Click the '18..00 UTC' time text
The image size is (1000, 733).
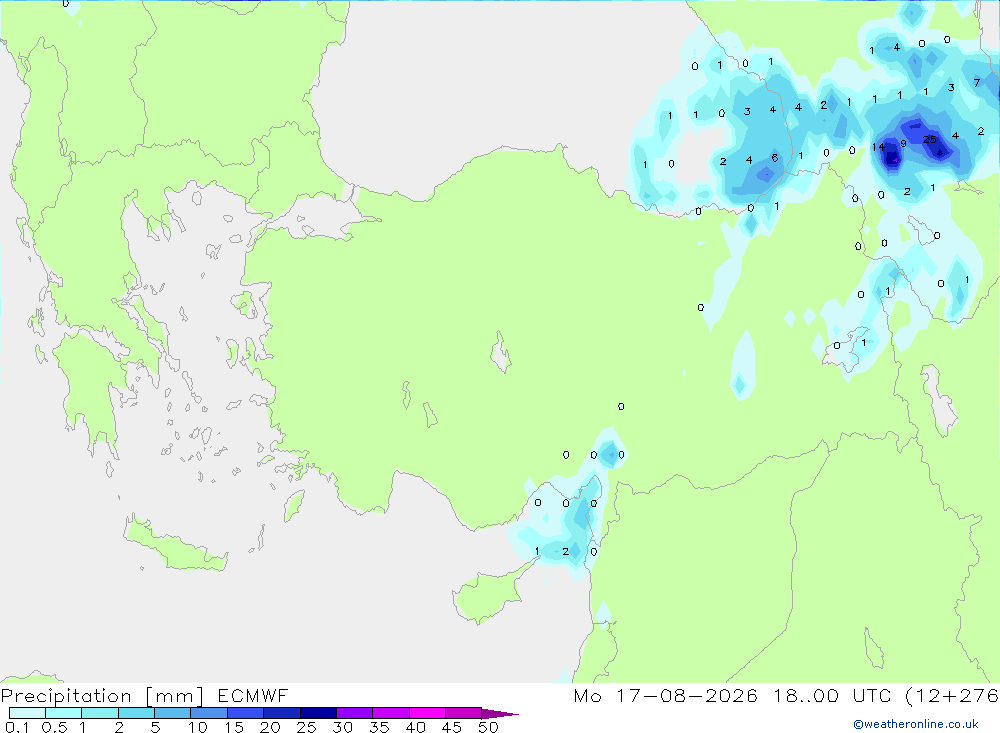point(832,695)
